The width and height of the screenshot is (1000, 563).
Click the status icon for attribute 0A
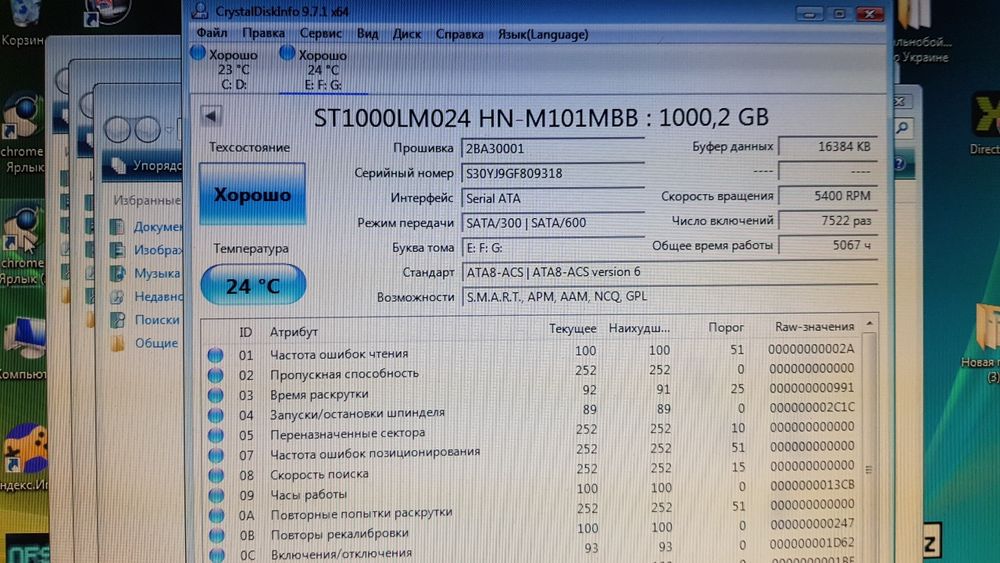[x=216, y=515]
